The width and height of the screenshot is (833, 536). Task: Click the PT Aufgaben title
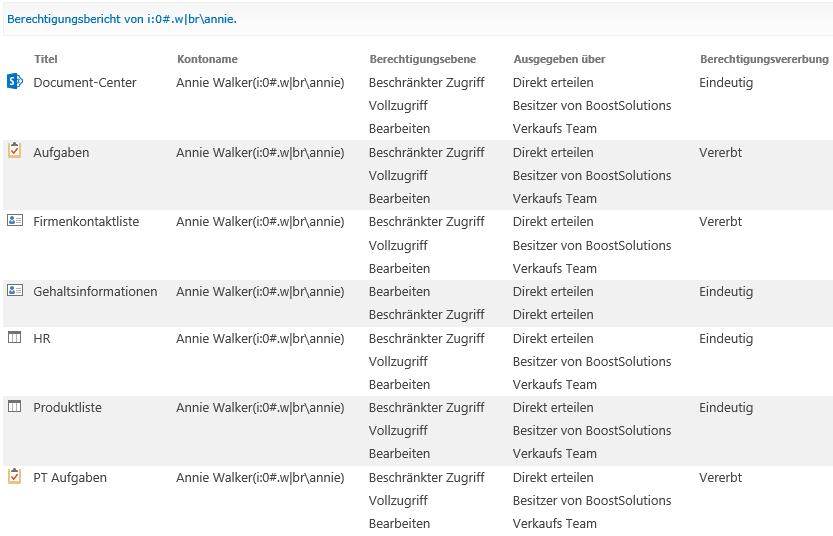pyautogui.click(x=70, y=478)
